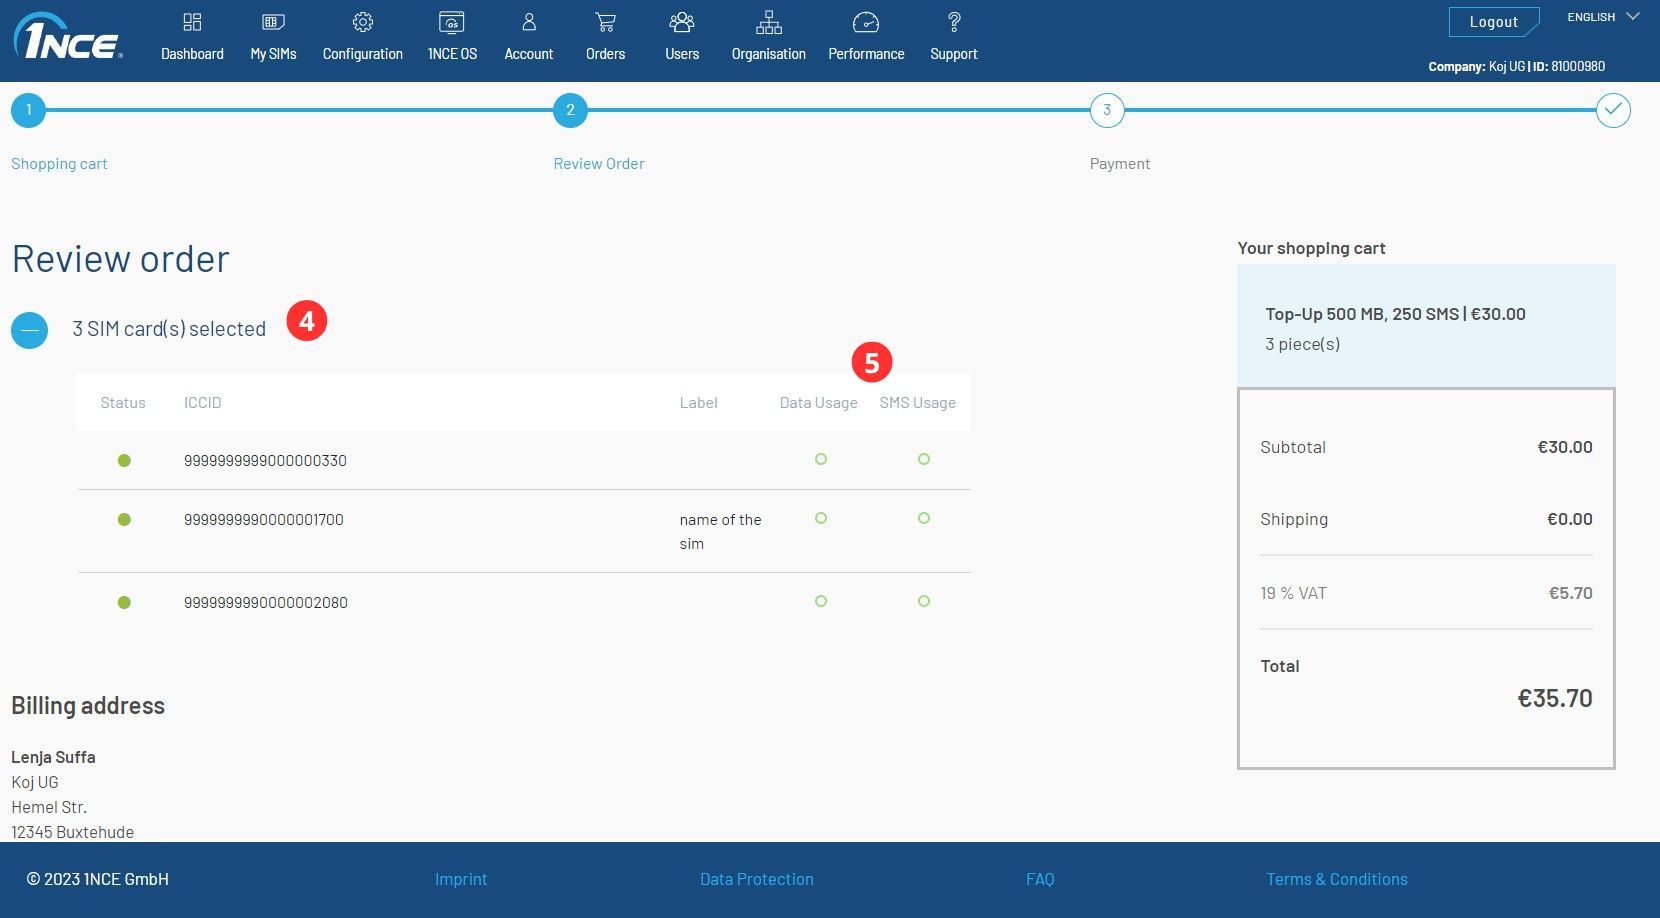Go back to step 1 Shopping cart
This screenshot has width=1660, height=918.
(29, 110)
